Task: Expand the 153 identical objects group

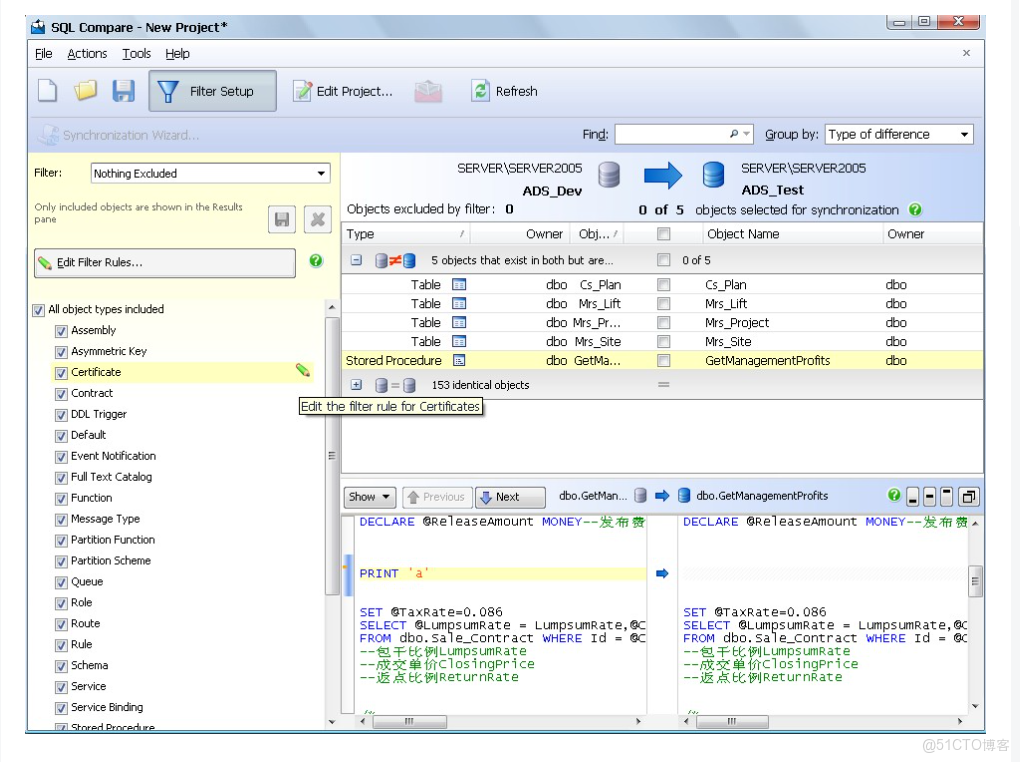Action: 358,382
